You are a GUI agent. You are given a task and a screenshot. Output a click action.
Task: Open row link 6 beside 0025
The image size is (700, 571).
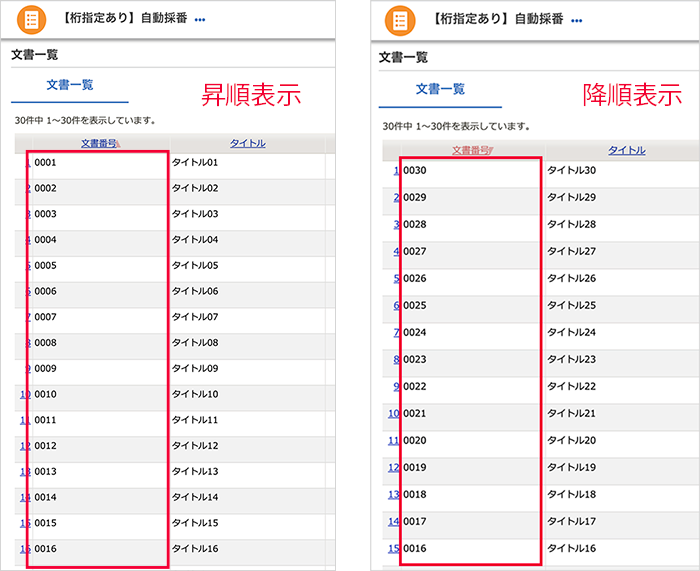coord(396,305)
